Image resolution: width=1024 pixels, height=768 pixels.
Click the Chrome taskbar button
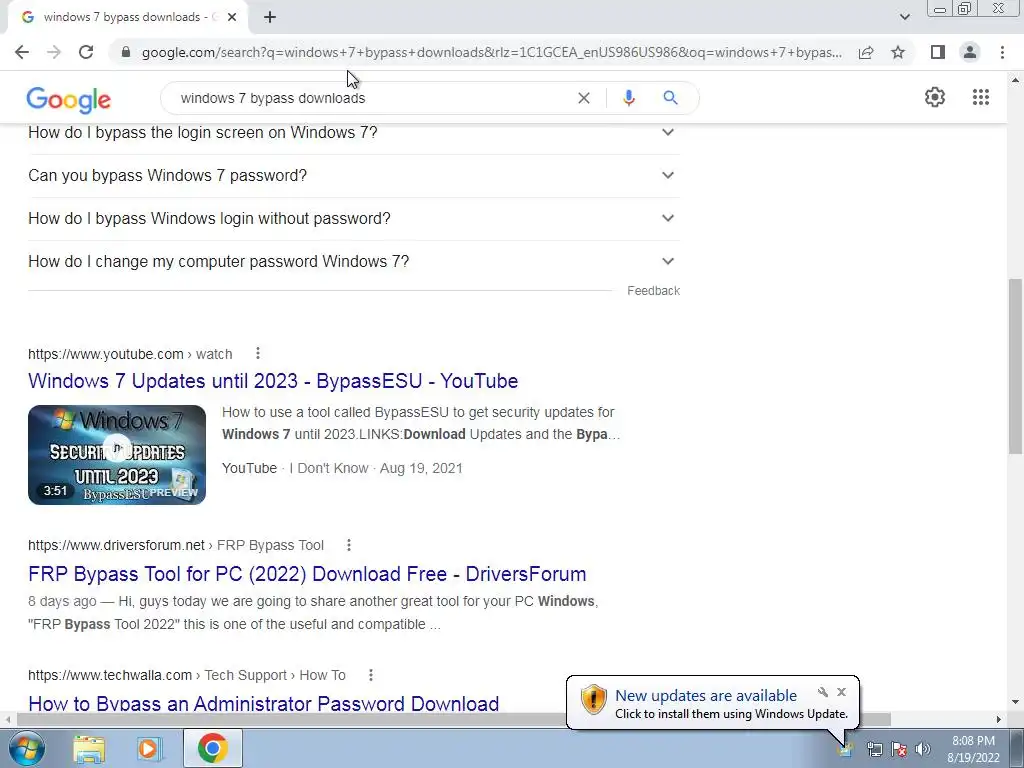[x=212, y=748]
